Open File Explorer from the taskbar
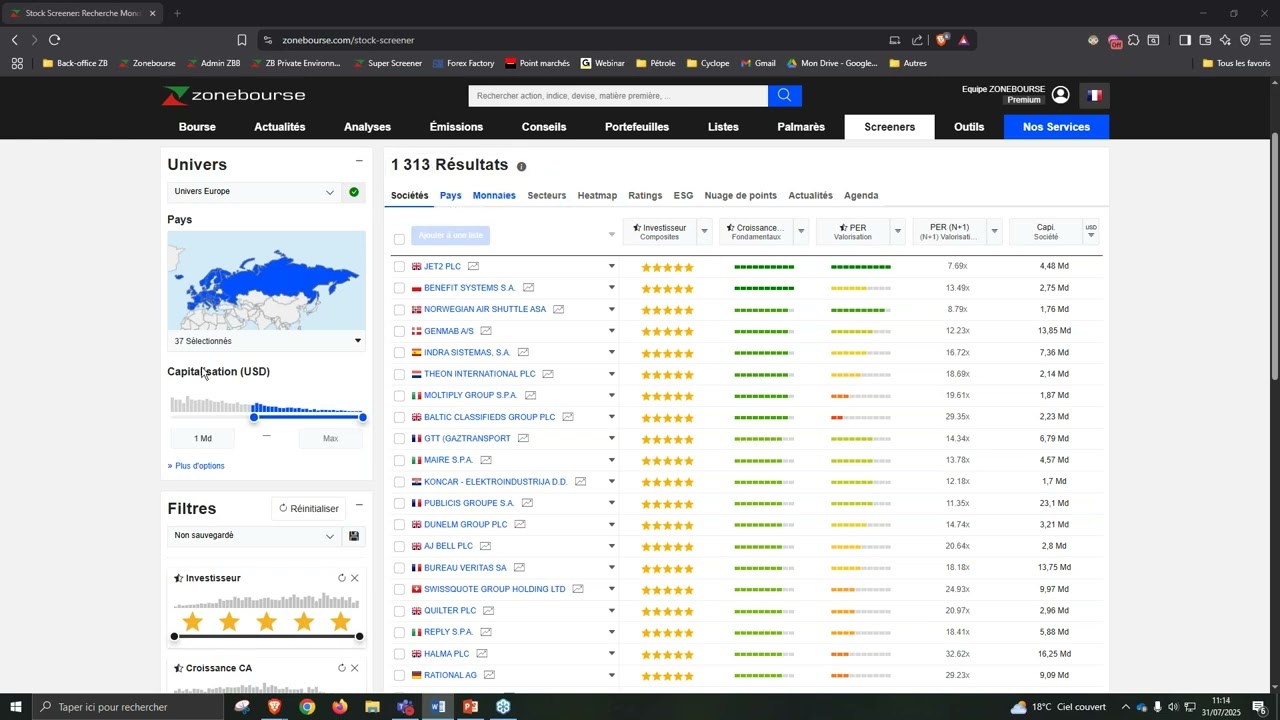Image resolution: width=1280 pixels, height=720 pixels. pyautogui.click(x=372, y=707)
